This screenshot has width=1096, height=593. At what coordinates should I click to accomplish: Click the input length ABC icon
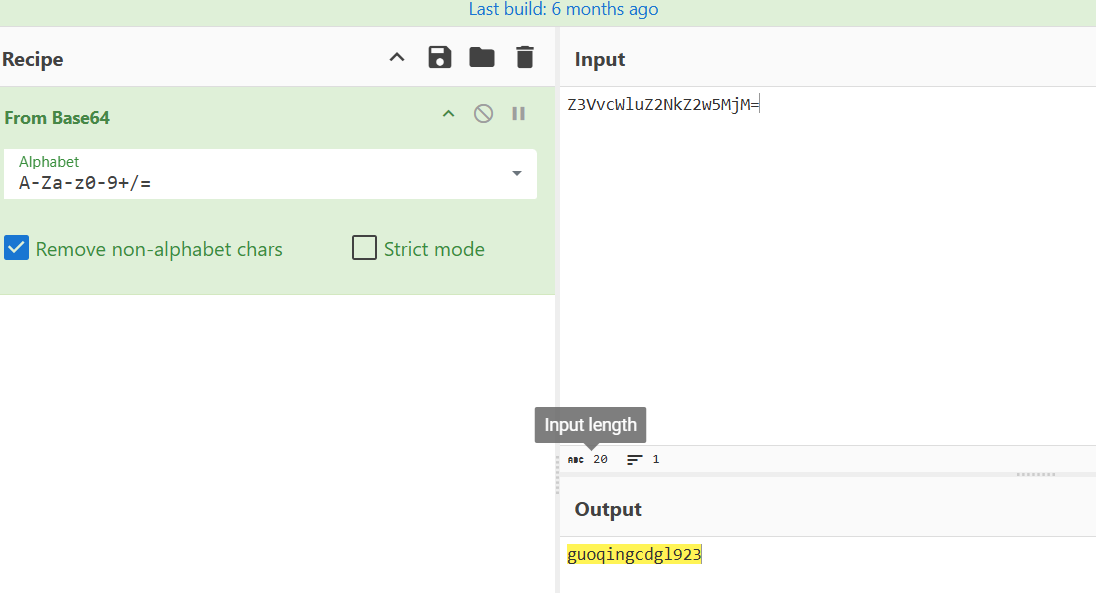click(575, 459)
